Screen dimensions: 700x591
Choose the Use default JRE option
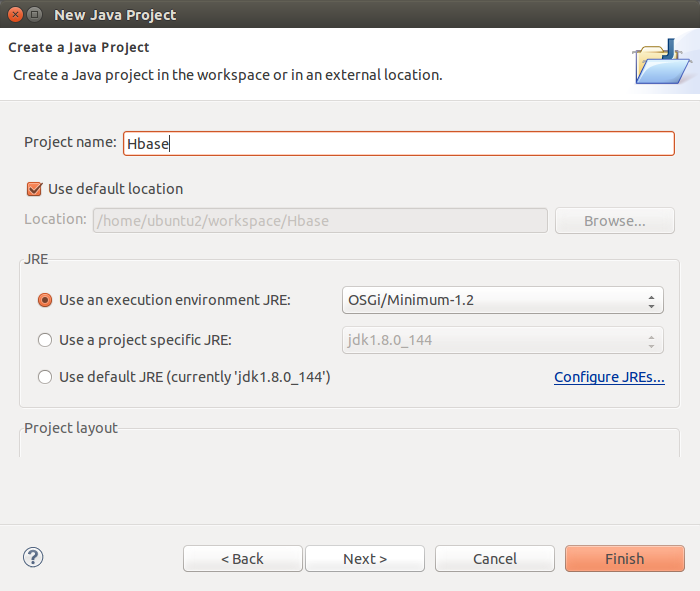(45, 377)
